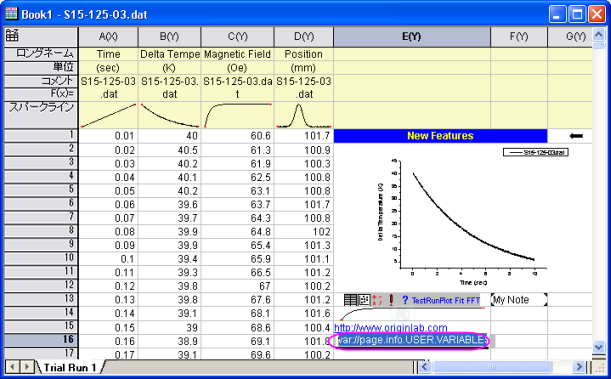Click the (Oe) units cell

[237, 68]
